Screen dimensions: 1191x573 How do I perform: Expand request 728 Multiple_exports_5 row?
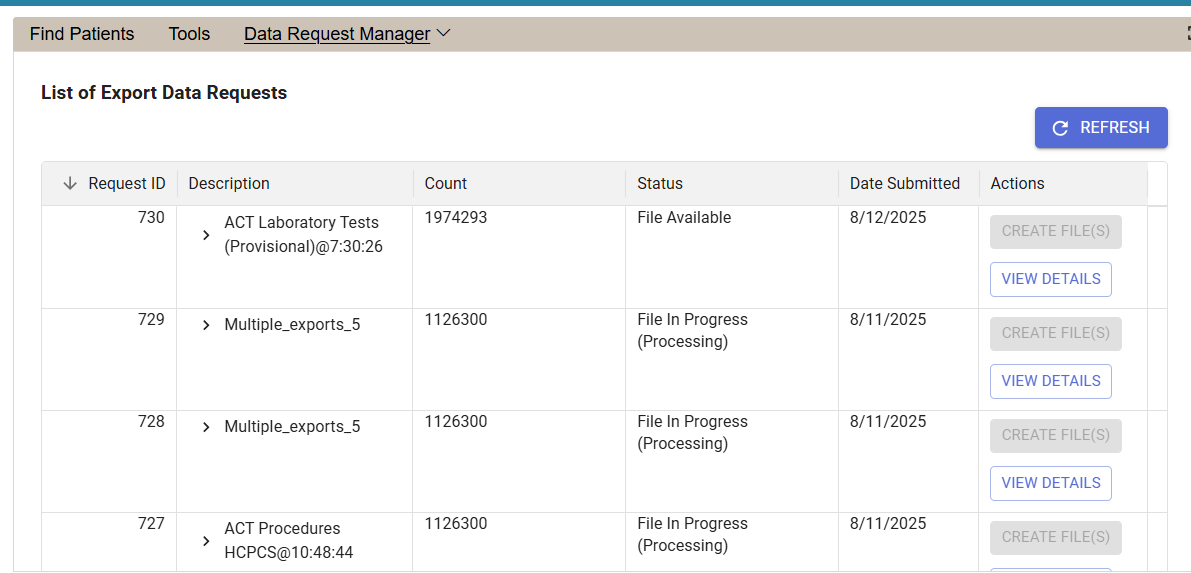coord(206,427)
